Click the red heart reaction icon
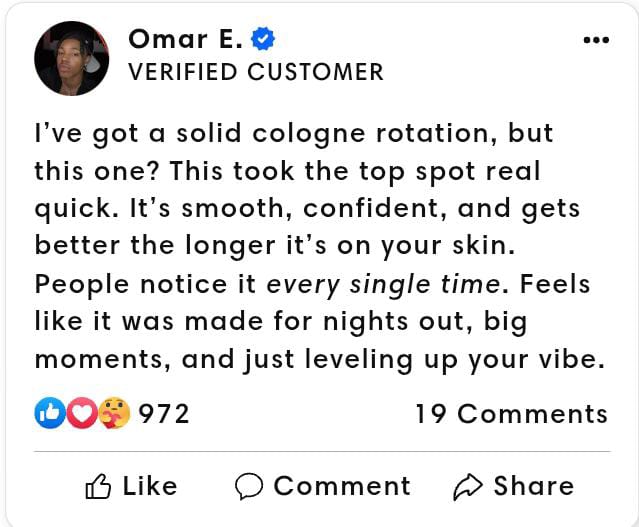This screenshot has width=639, height=527. tap(82, 413)
